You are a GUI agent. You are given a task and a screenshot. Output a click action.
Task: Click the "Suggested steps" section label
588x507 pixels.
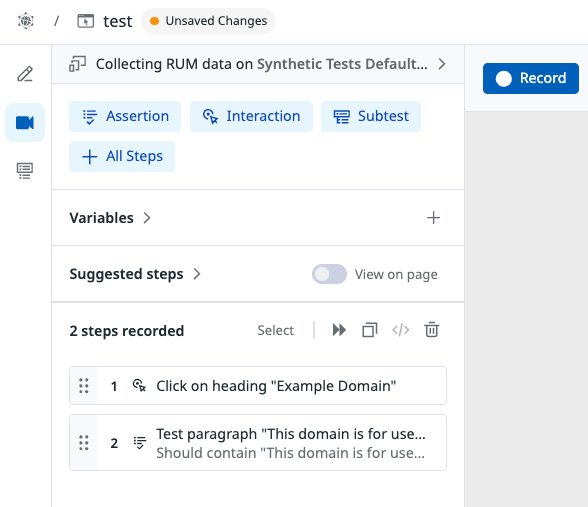126,274
